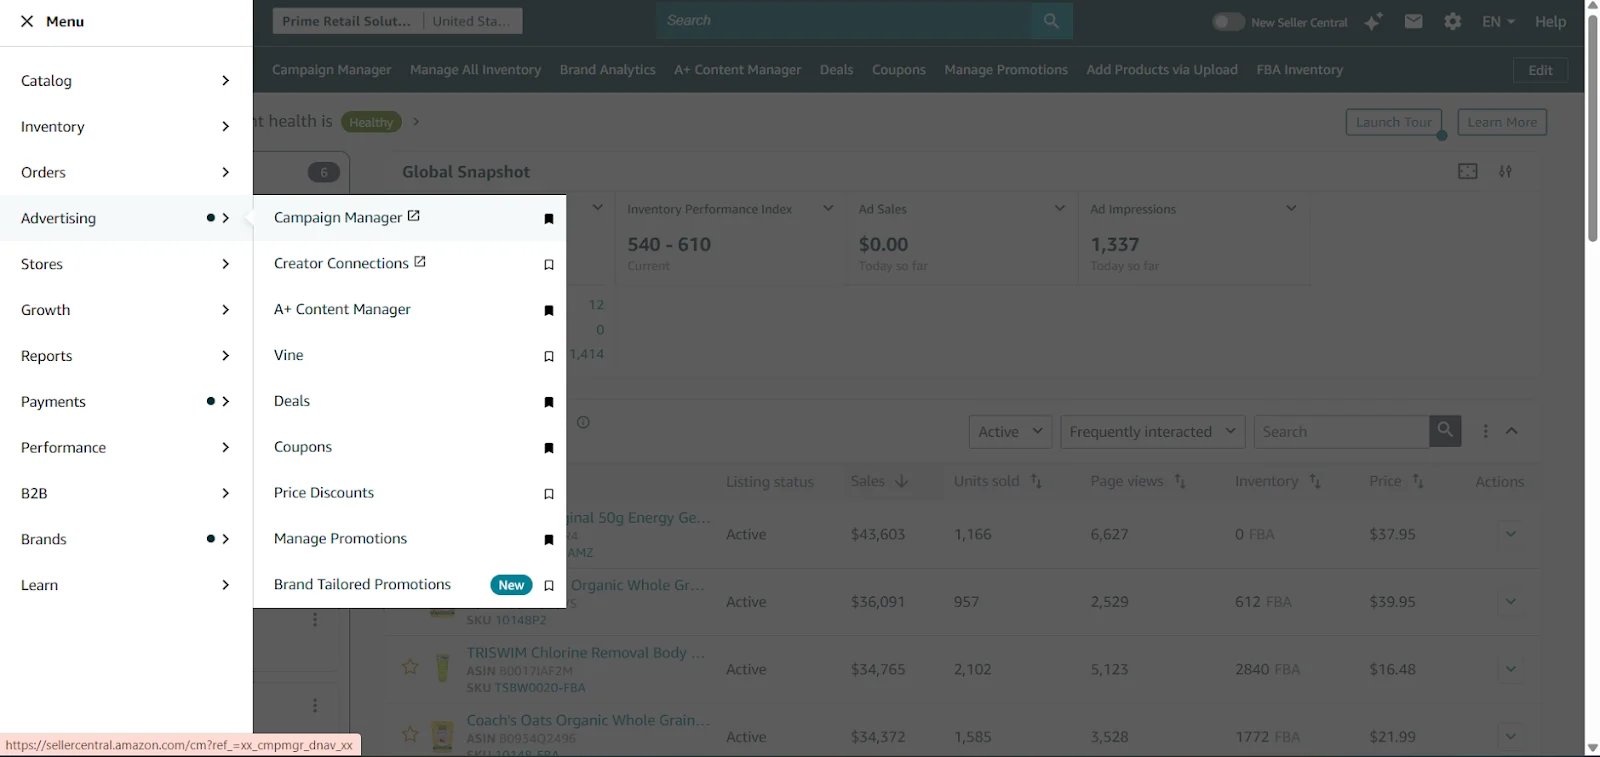
Task: Open settings gear icon
Action: click(1453, 21)
